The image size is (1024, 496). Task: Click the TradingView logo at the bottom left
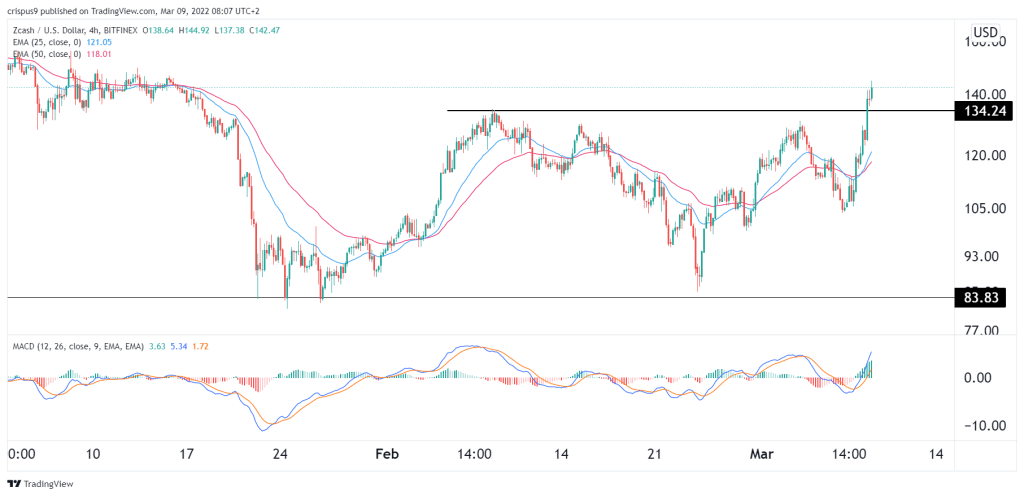40,484
